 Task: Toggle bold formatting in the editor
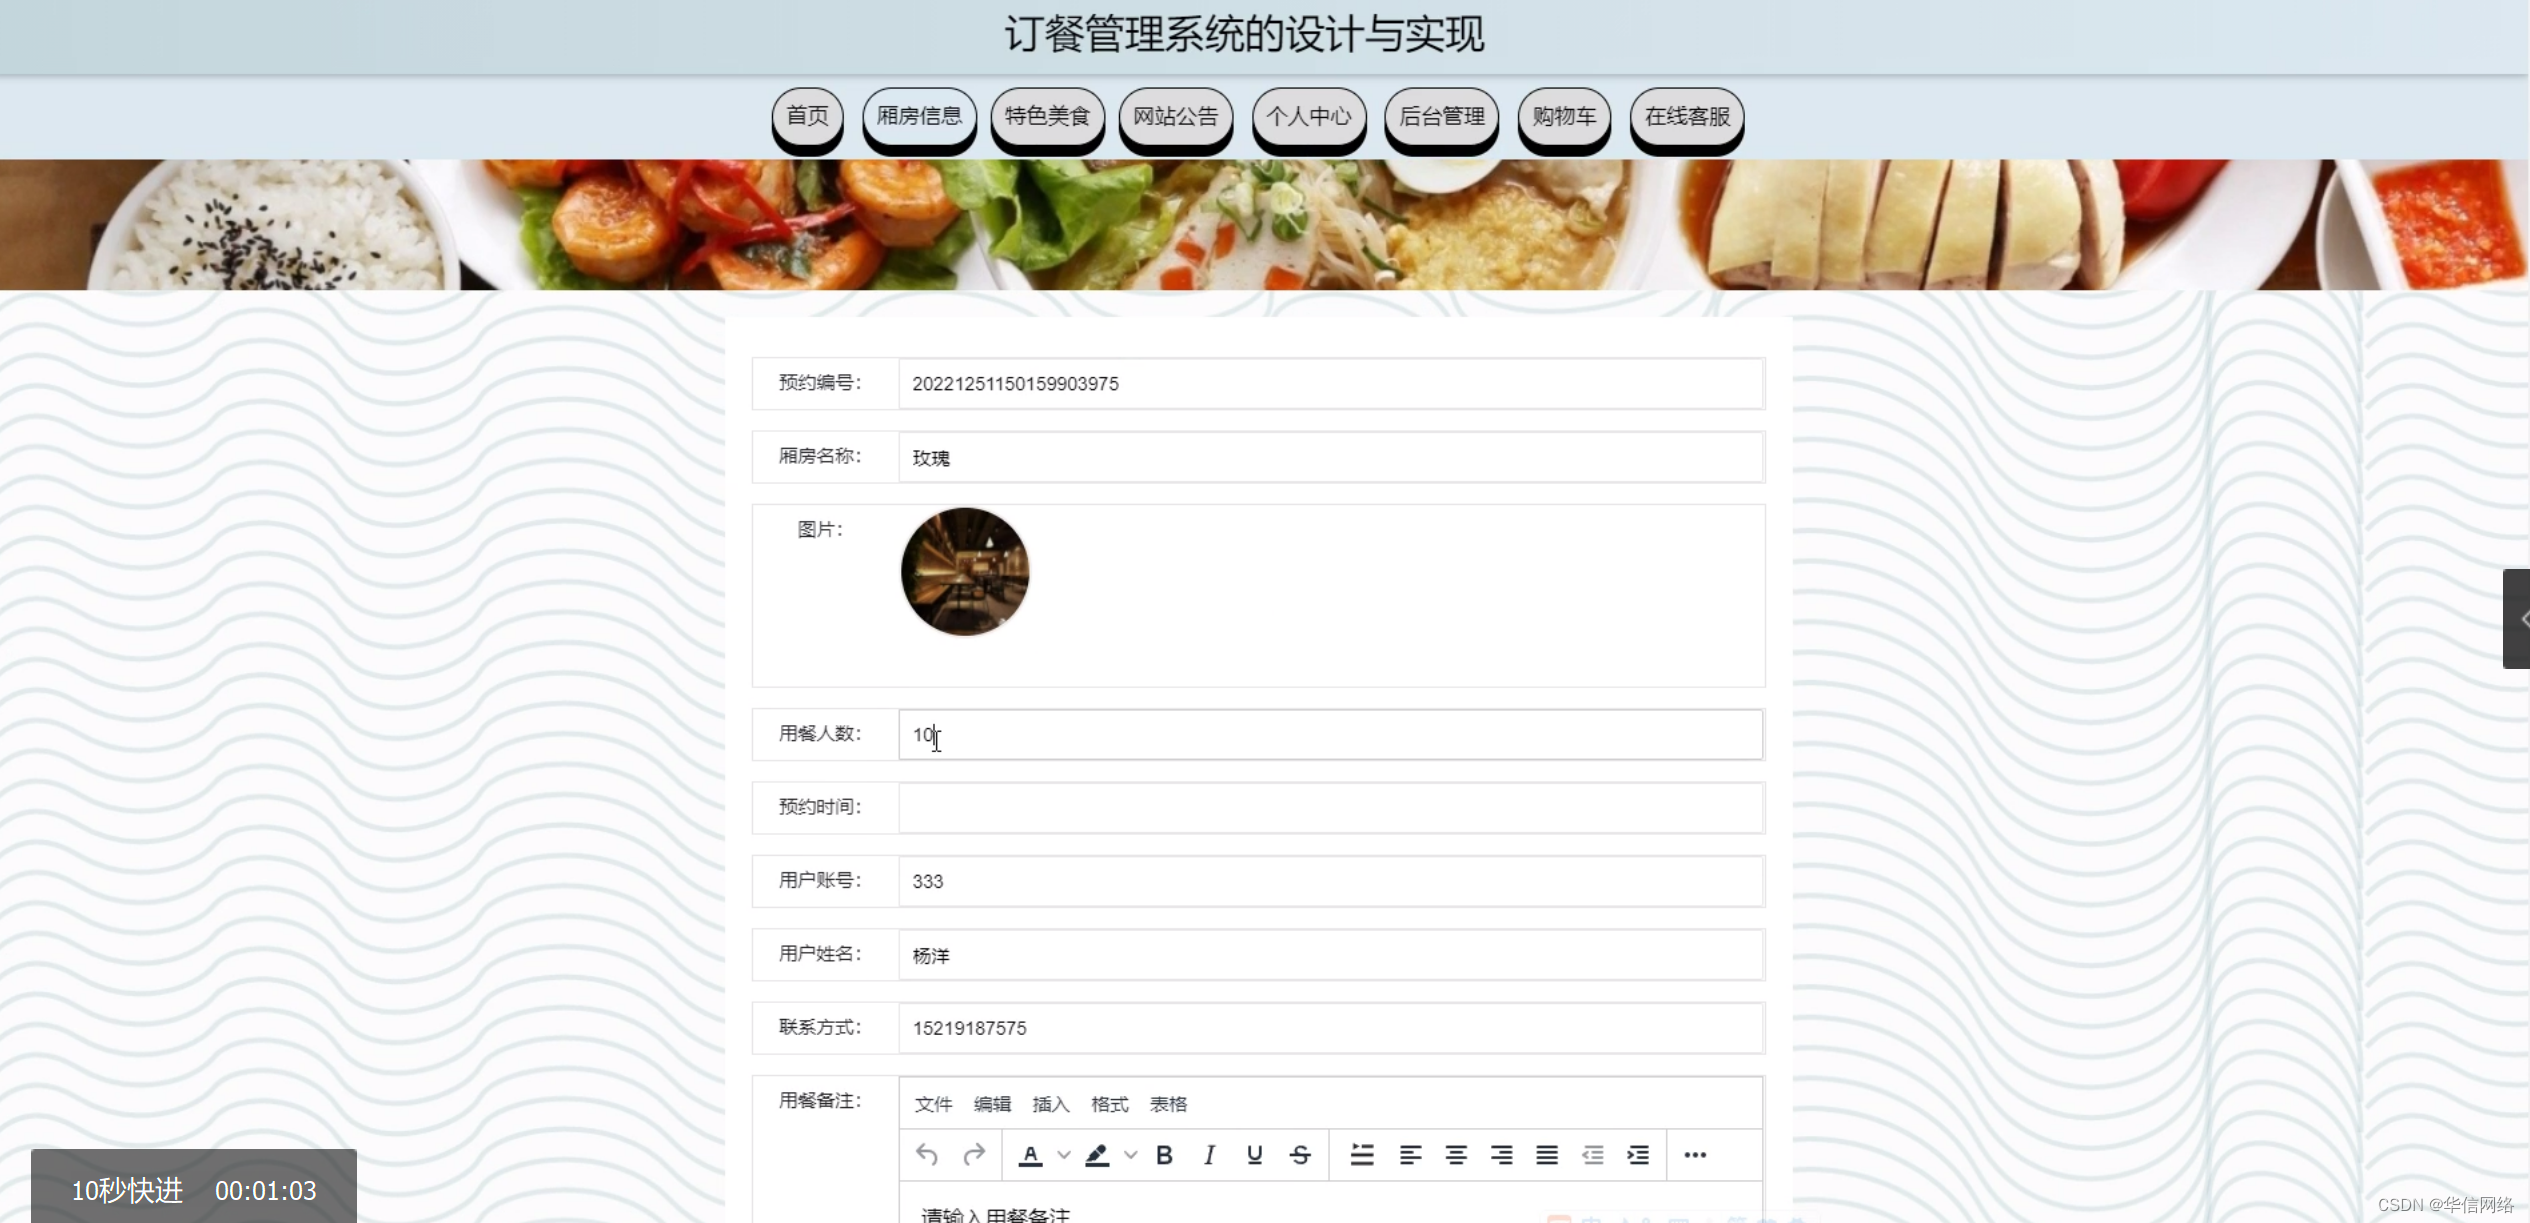point(1164,1155)
